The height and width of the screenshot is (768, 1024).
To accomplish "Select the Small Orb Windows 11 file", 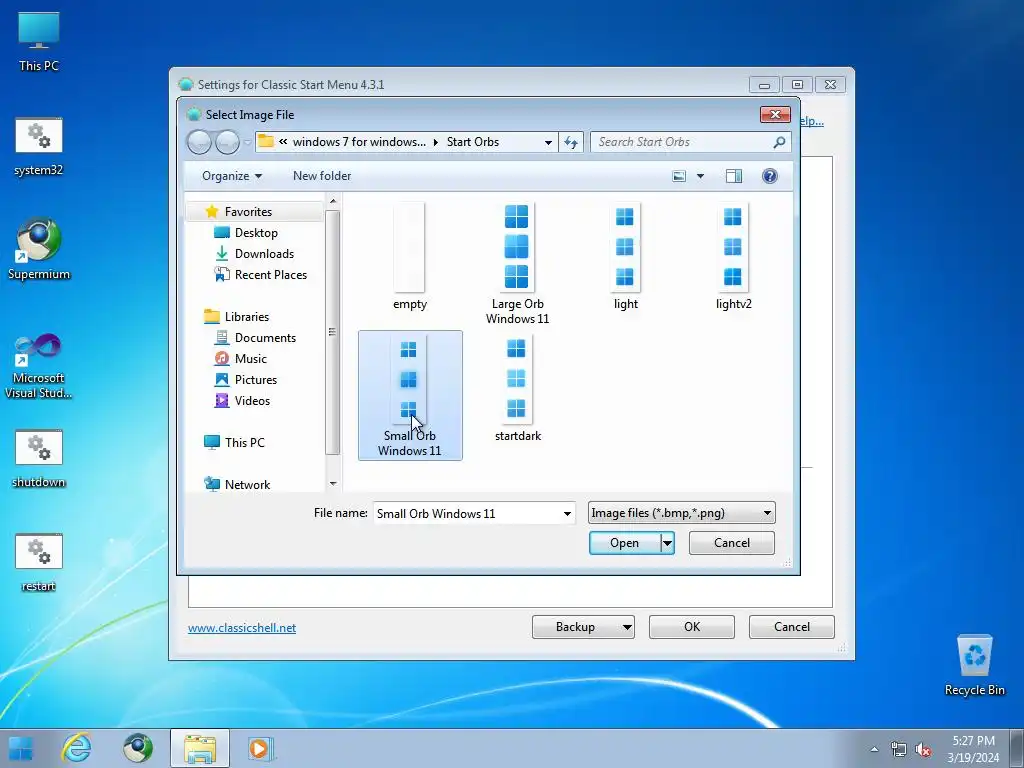I will 410,395.
